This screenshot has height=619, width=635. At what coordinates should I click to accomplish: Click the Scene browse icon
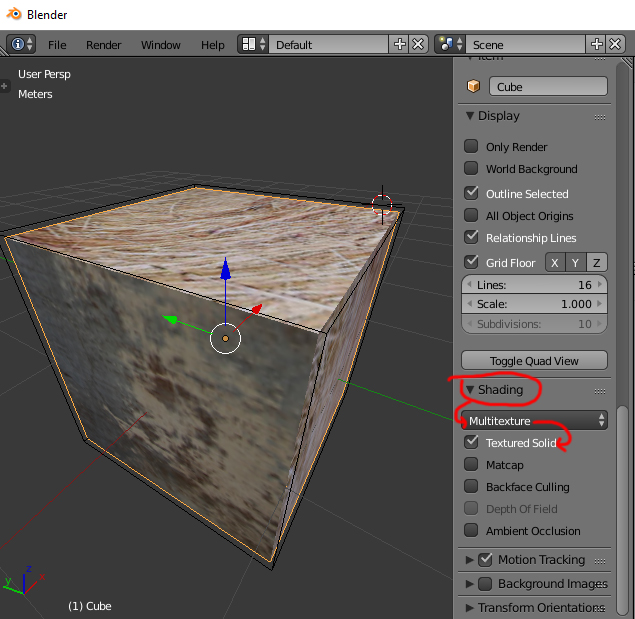(x=450, y=44)
